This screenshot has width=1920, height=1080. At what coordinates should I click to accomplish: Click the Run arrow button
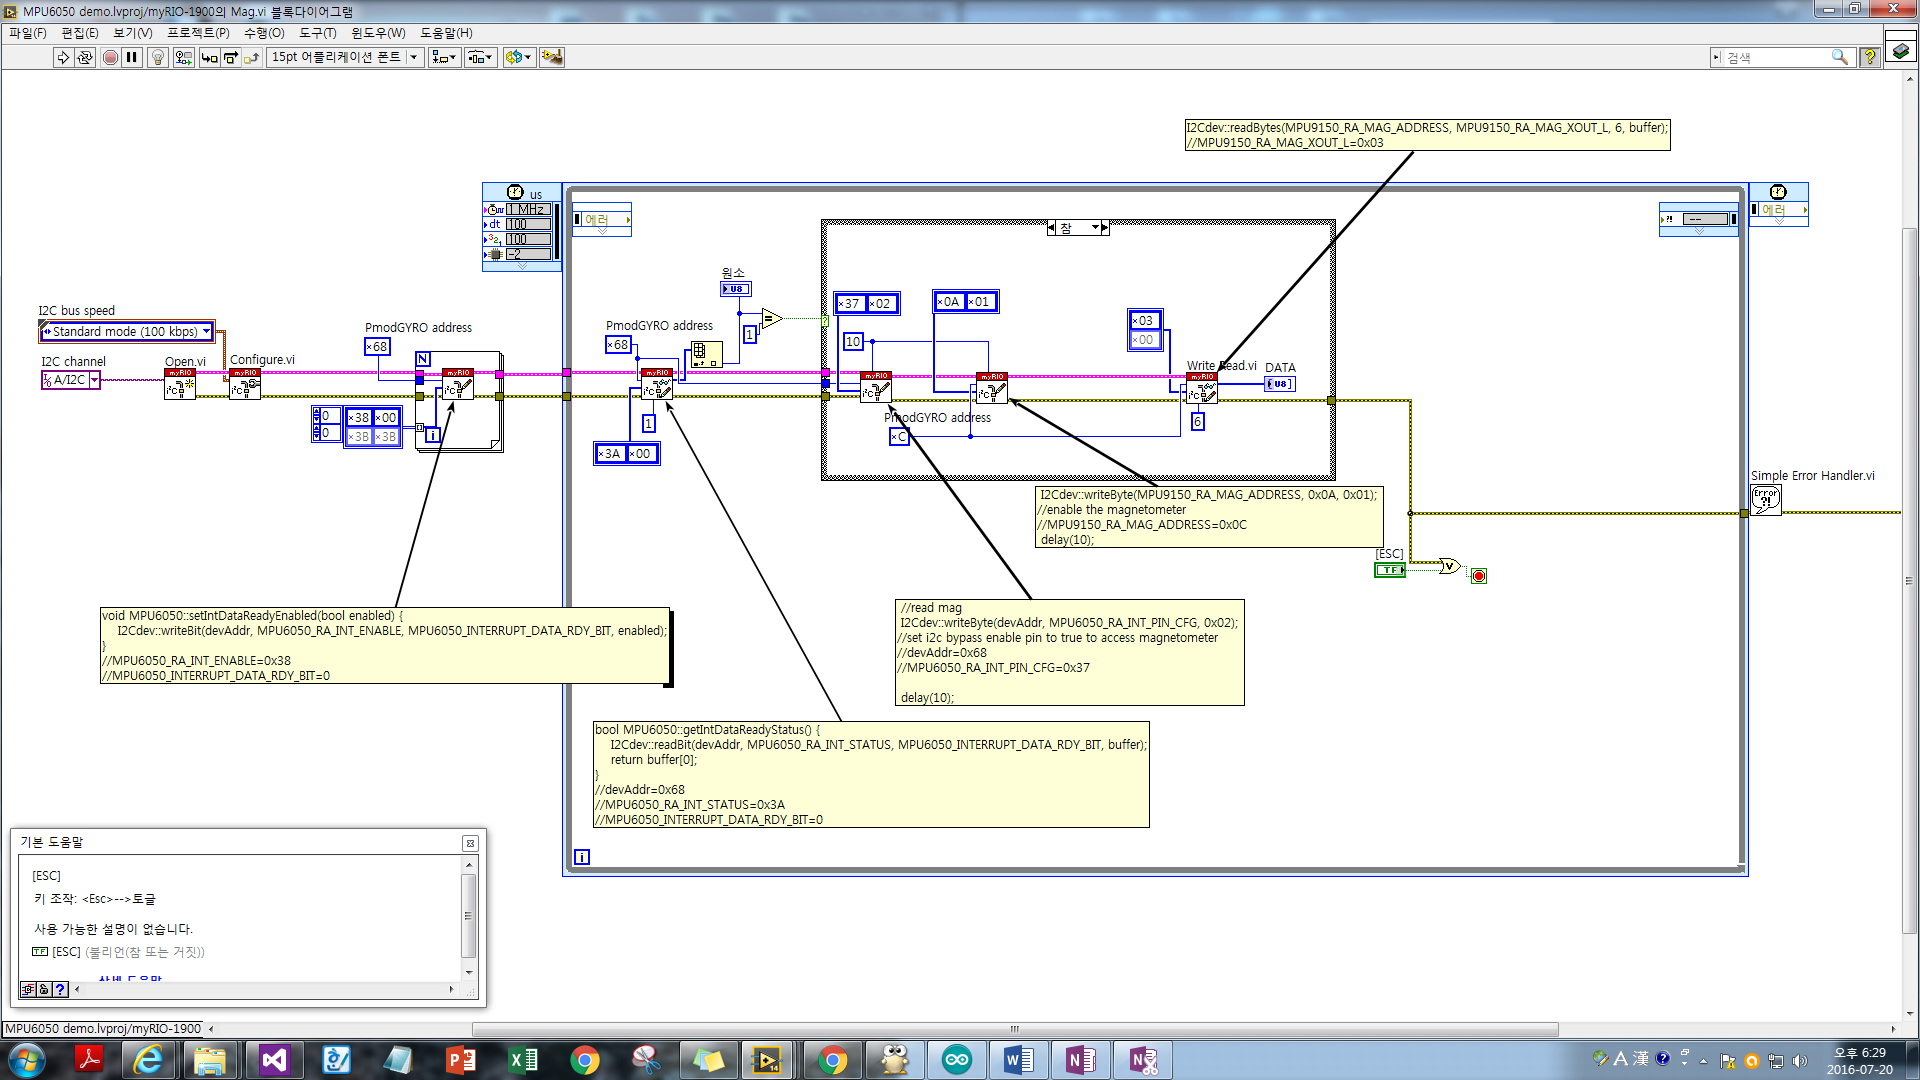click(x=63, y=58)
